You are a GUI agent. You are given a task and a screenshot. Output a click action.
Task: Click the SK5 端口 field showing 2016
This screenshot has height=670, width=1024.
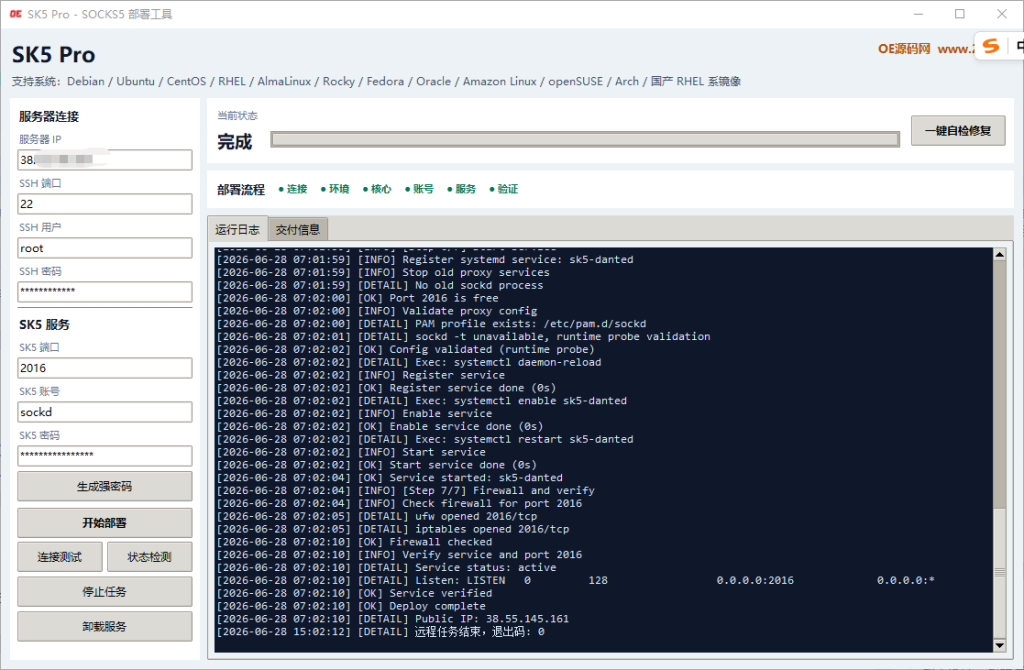pyautogui.click(x=104, y=368)
